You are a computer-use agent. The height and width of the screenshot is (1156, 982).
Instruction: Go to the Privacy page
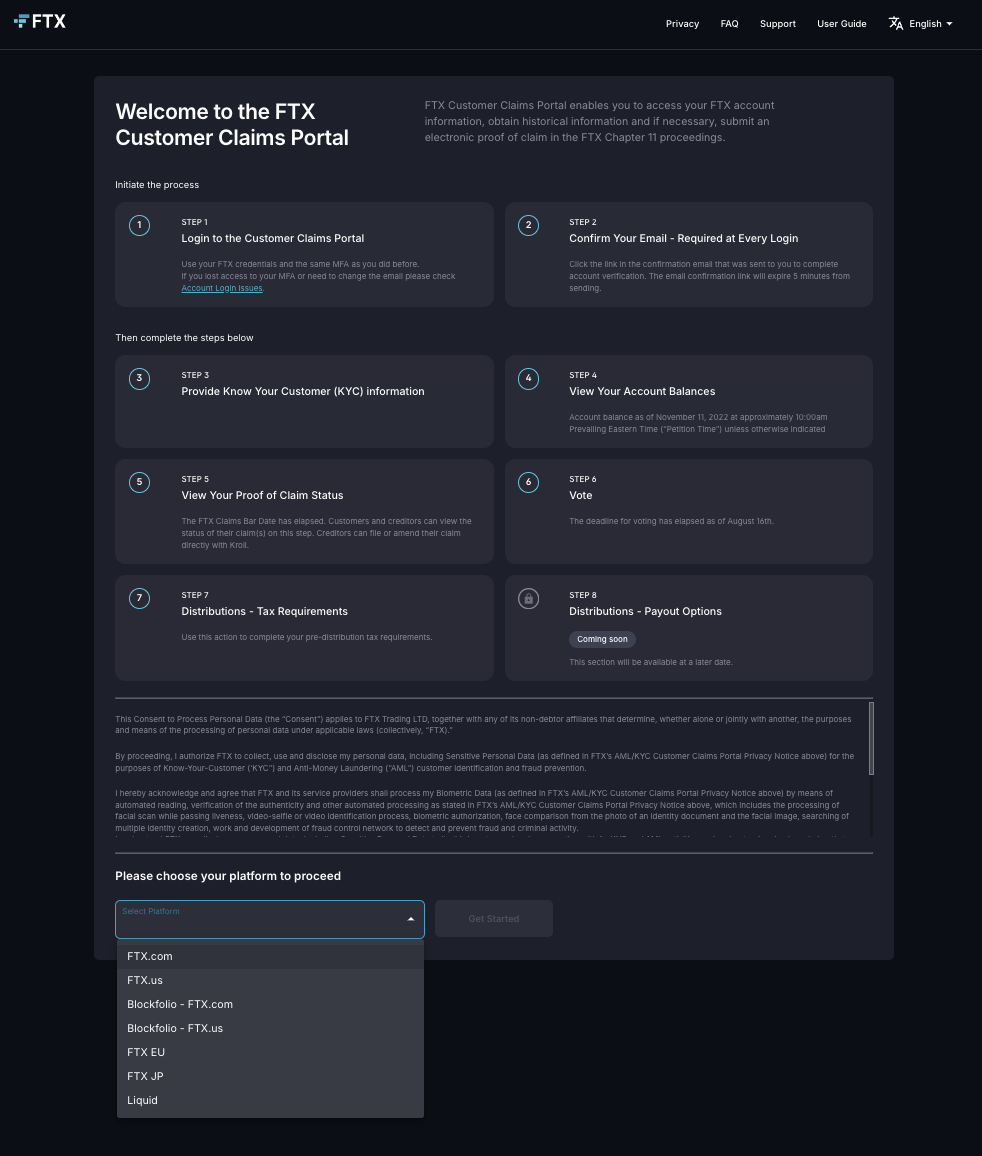682,24
